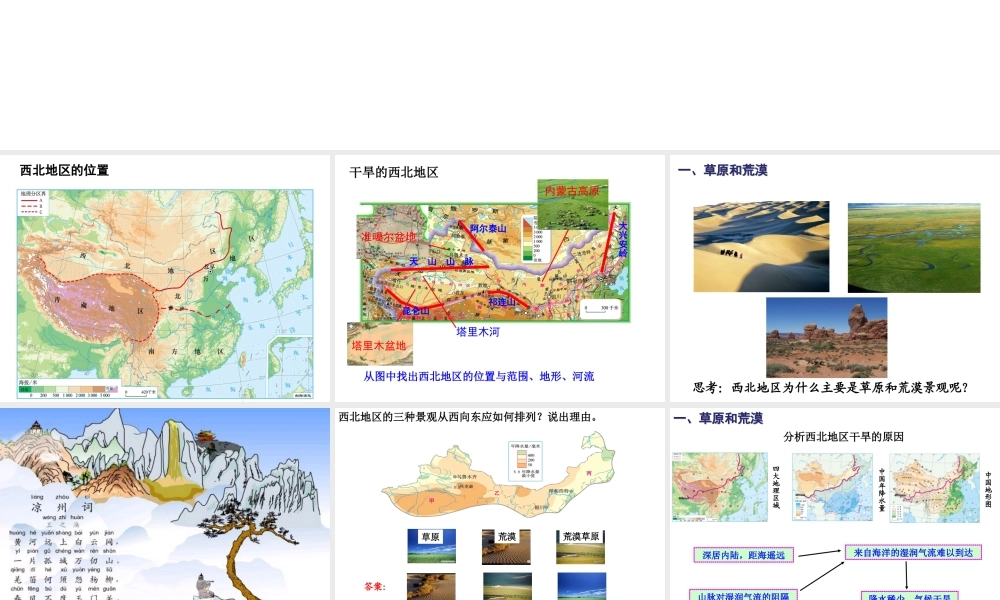Click the 祁连山 label
1000x600 pixels.
[x=502, y=302]
